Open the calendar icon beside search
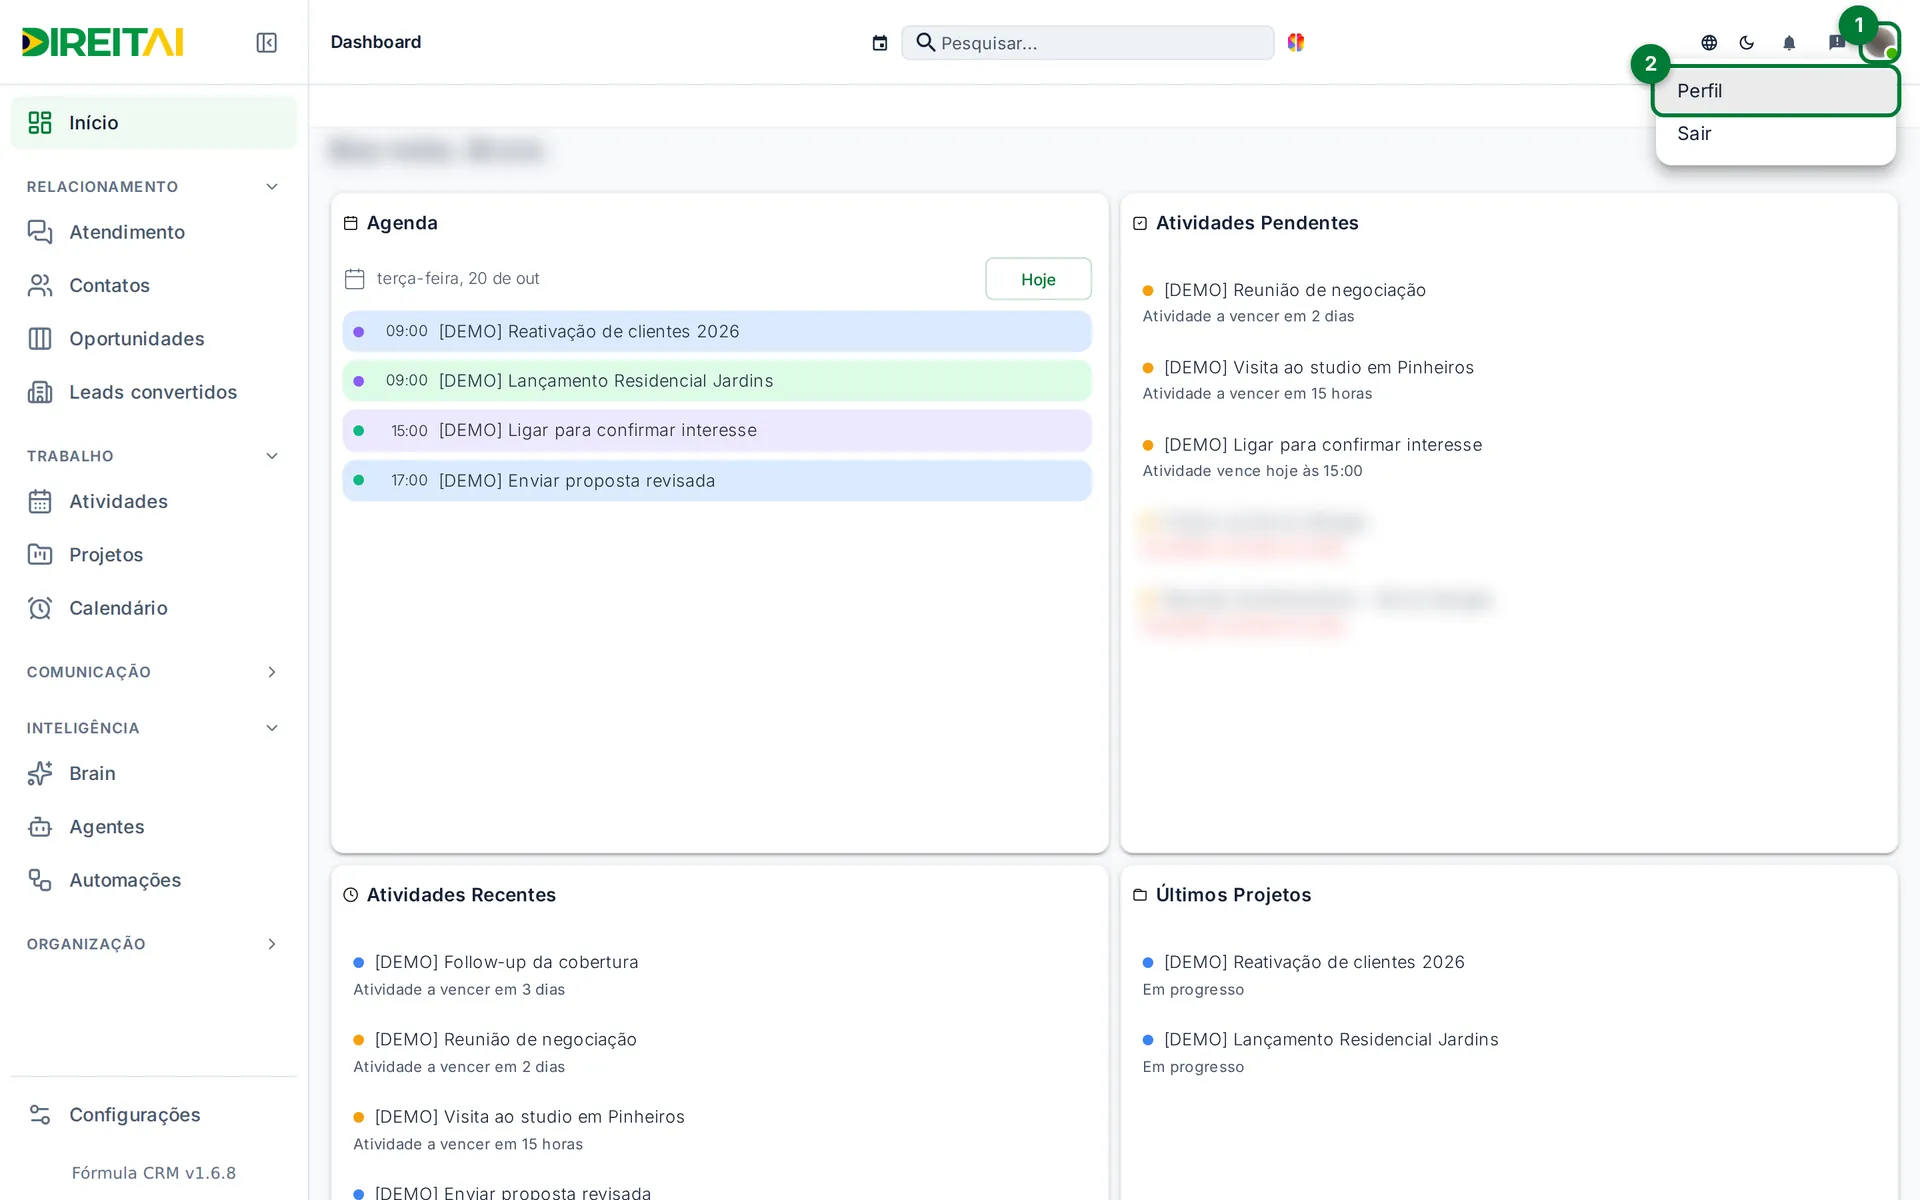1920x1200 pixels. (x=880, y=43)
